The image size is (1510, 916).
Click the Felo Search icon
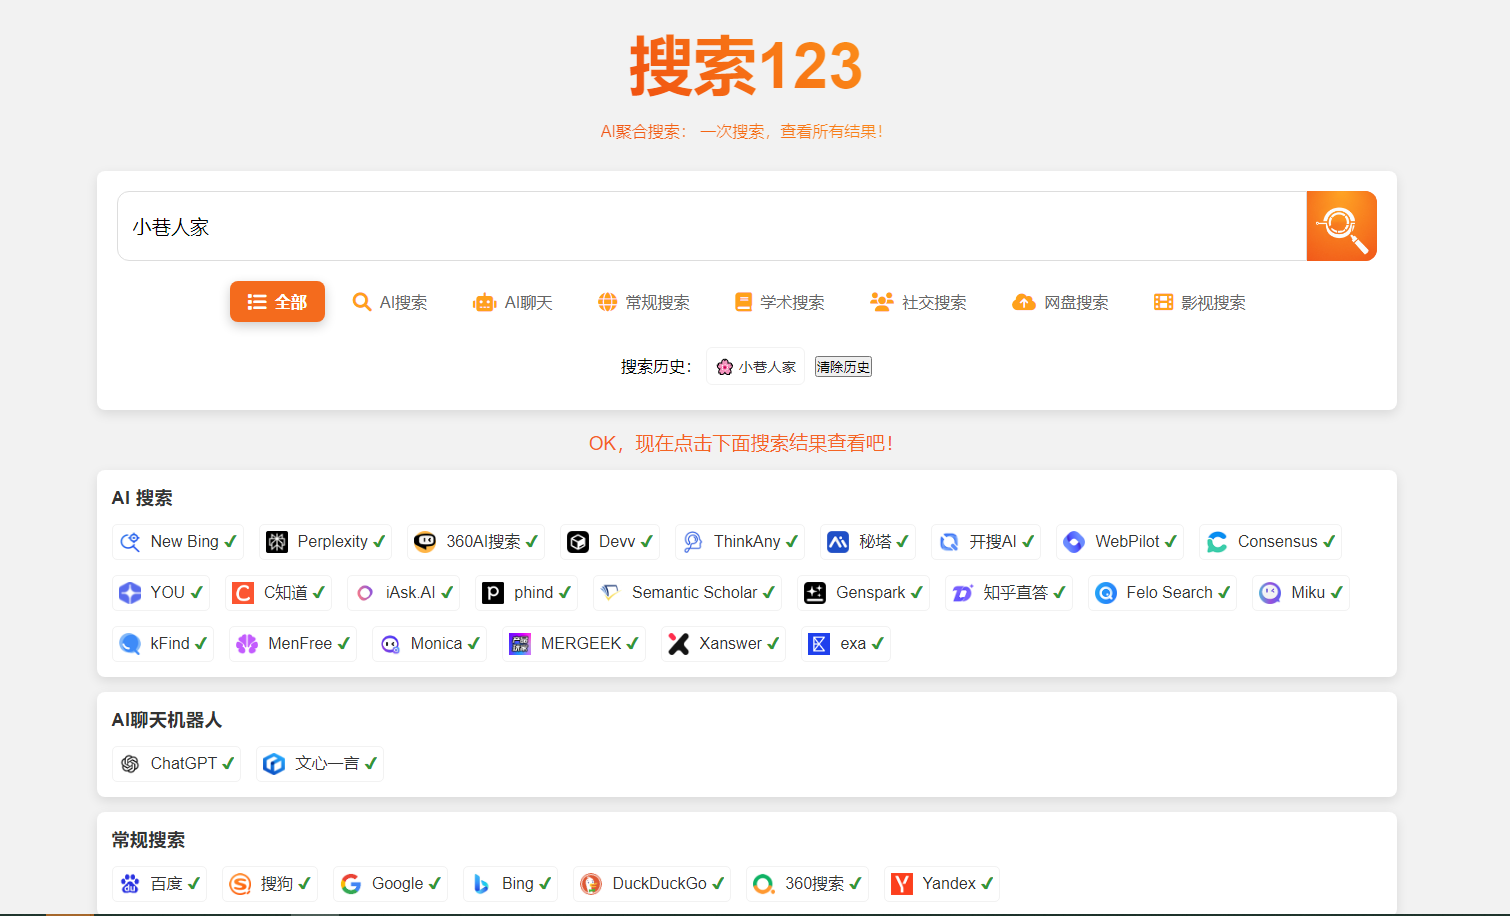[x=1106, y=593]
